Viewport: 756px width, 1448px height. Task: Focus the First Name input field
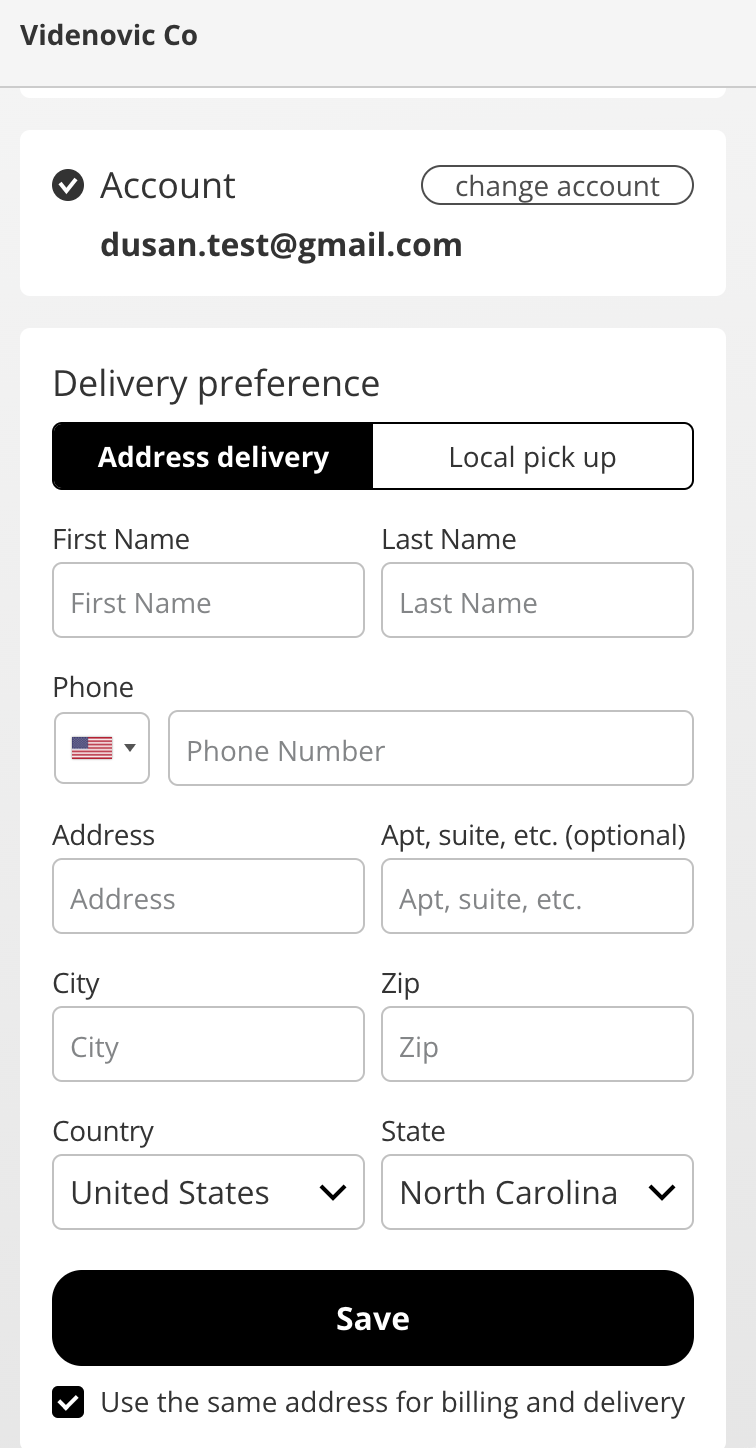pos(208,600)
